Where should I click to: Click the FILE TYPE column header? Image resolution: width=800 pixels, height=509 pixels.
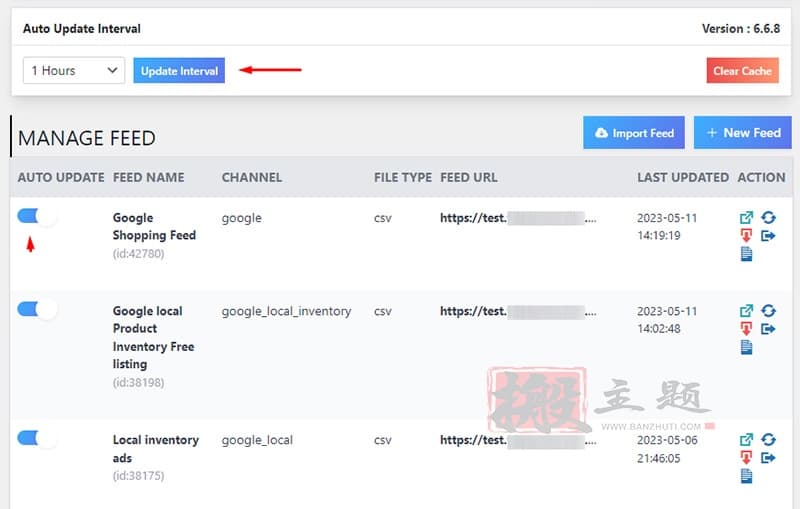tap(403, 177)
